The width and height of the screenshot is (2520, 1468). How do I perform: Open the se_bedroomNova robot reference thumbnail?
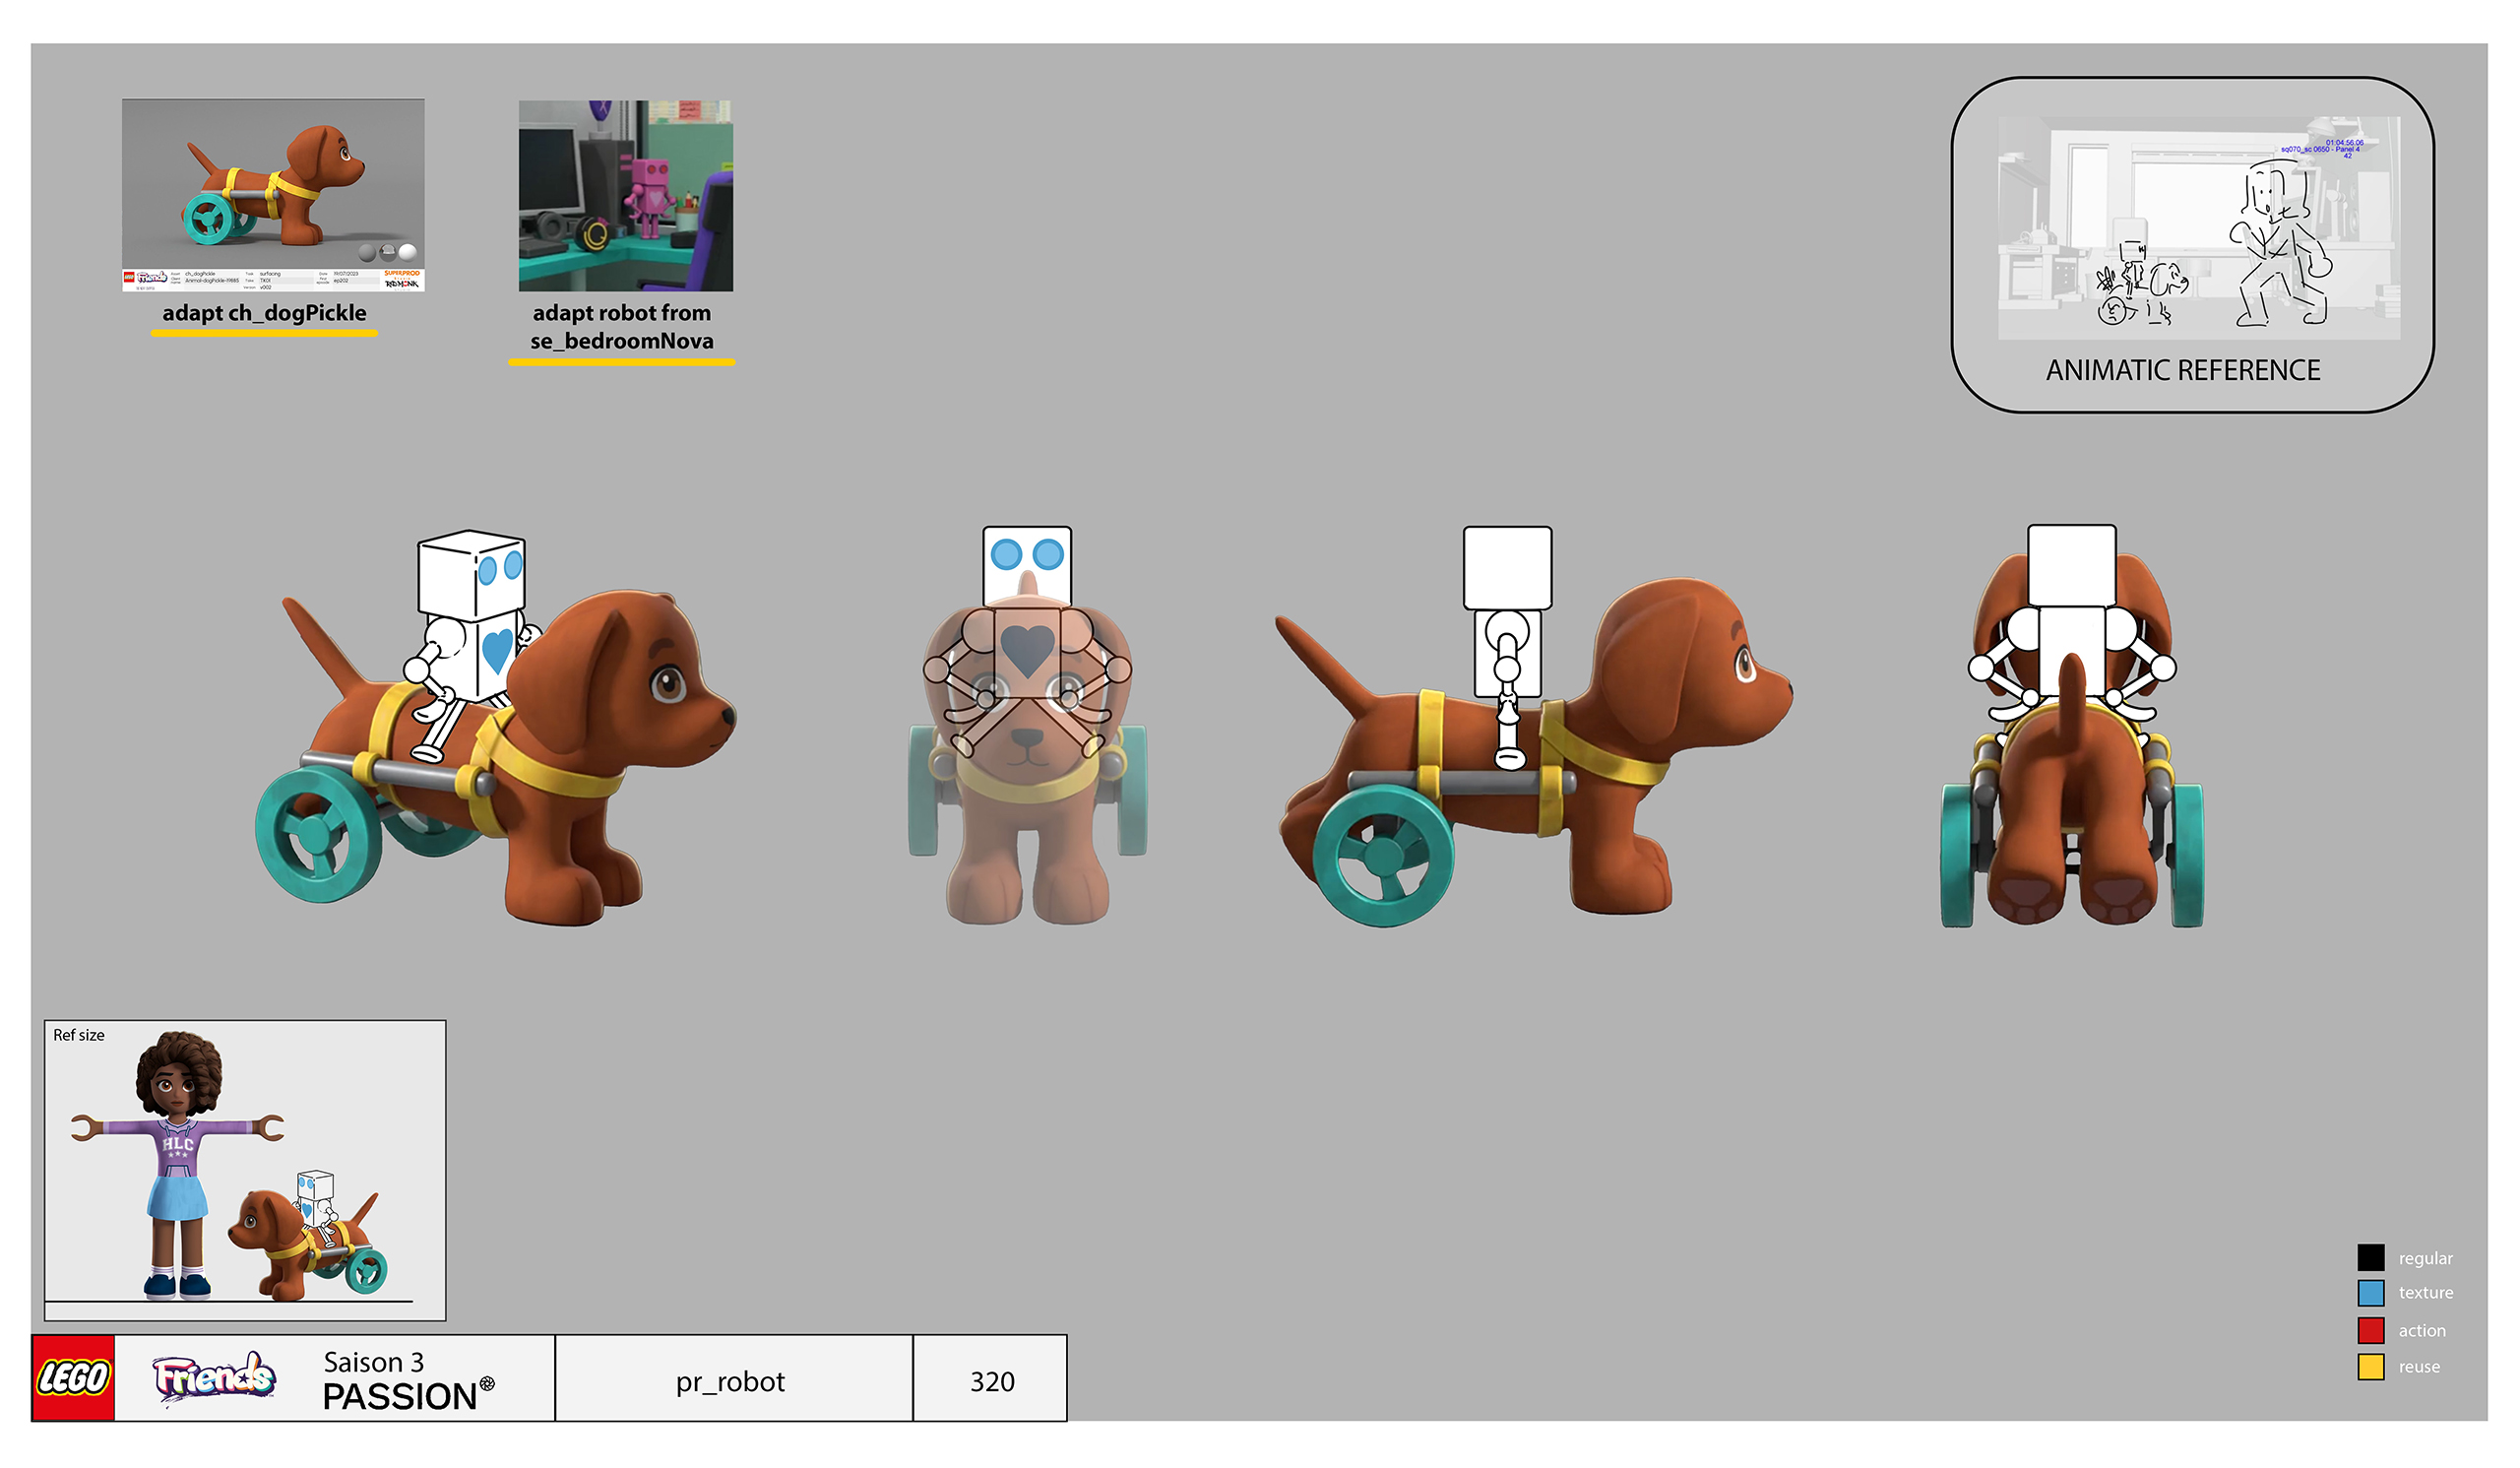pyautogui.click(x=625, y=195)
